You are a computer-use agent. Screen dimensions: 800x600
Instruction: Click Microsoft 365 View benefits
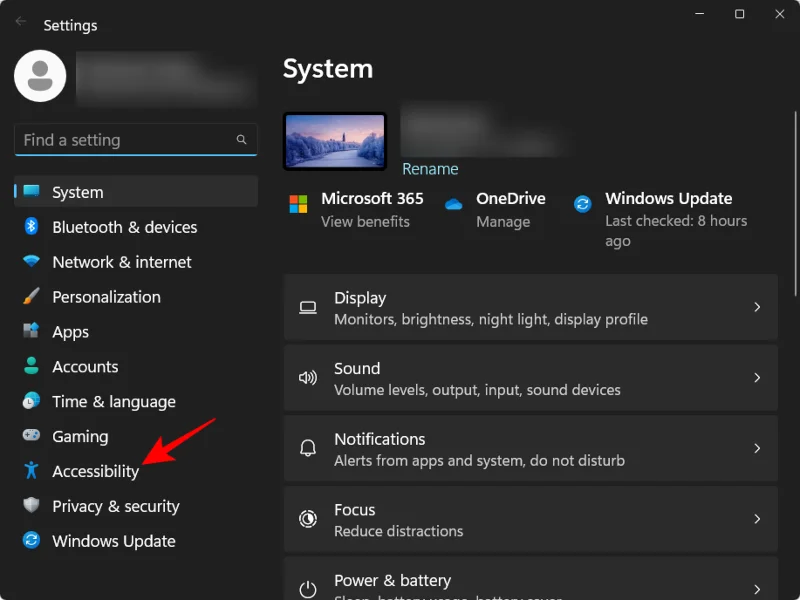pyautogui.click(x=365, y=221)
